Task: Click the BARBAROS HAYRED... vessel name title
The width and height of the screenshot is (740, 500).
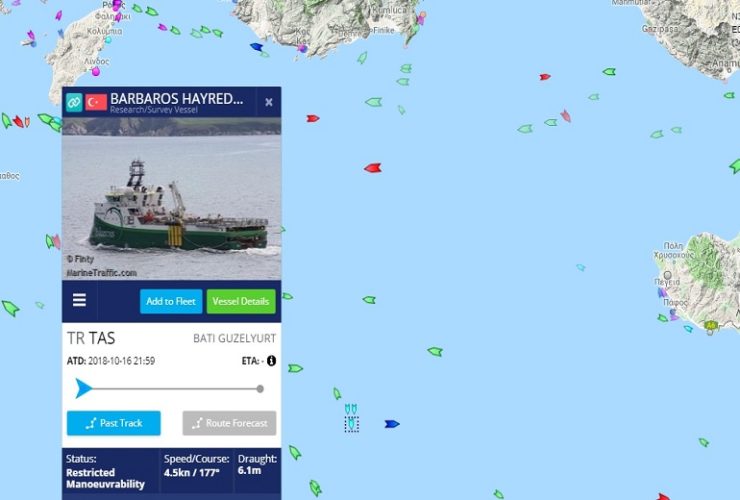Action: point(177,99)
